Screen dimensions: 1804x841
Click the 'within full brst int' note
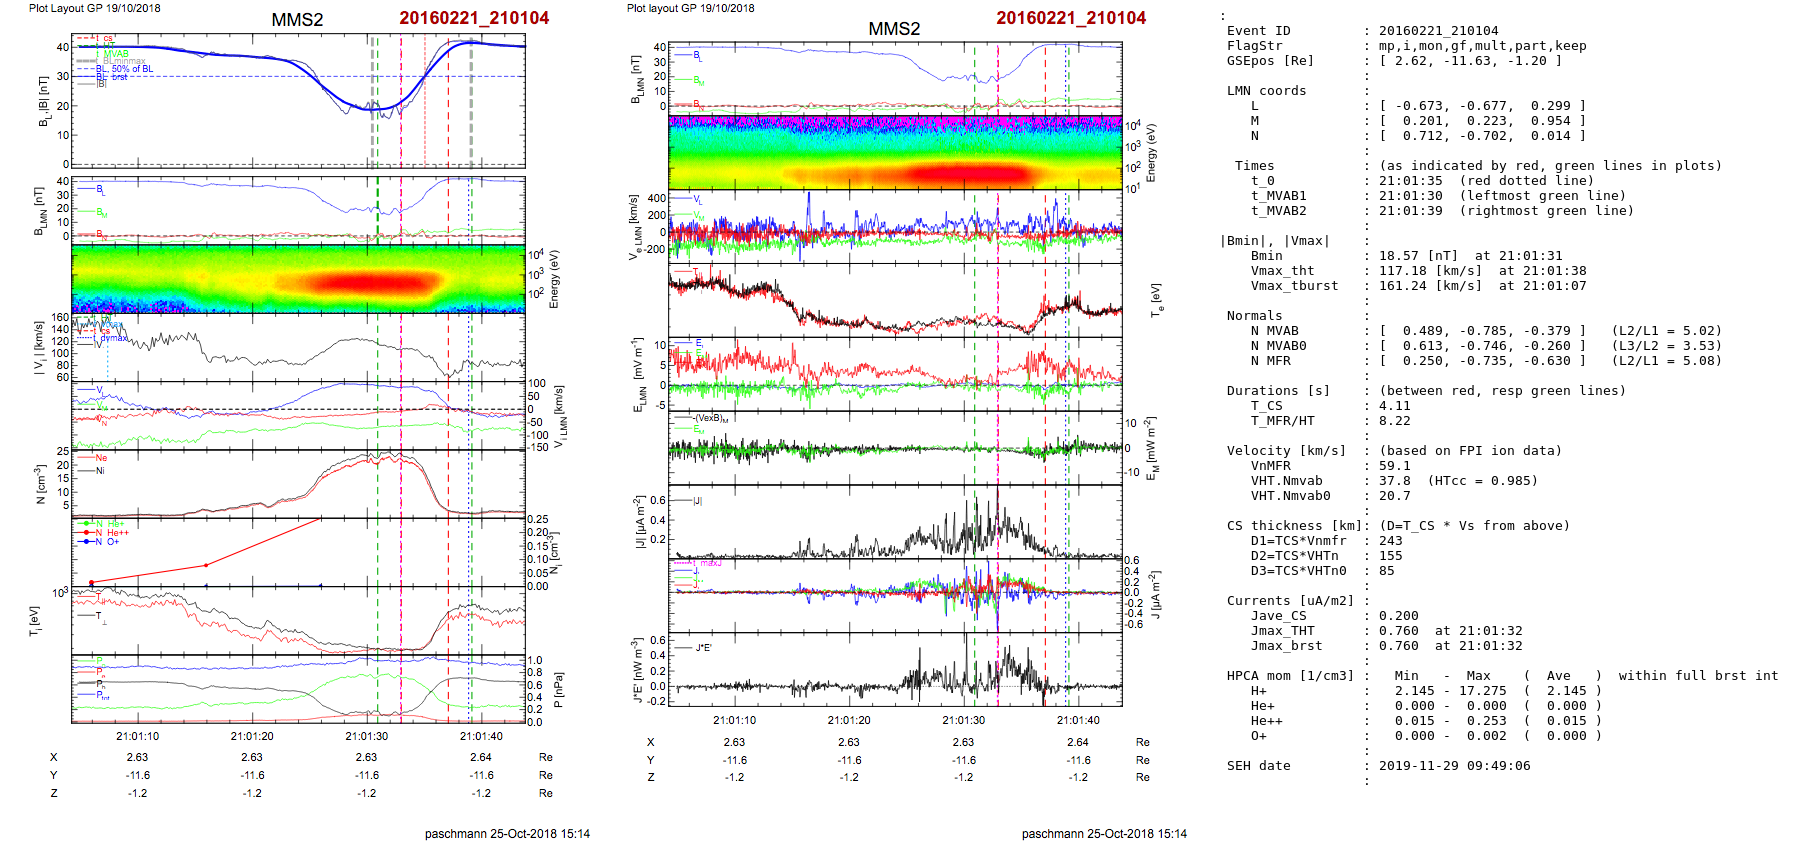point(1699,676)
